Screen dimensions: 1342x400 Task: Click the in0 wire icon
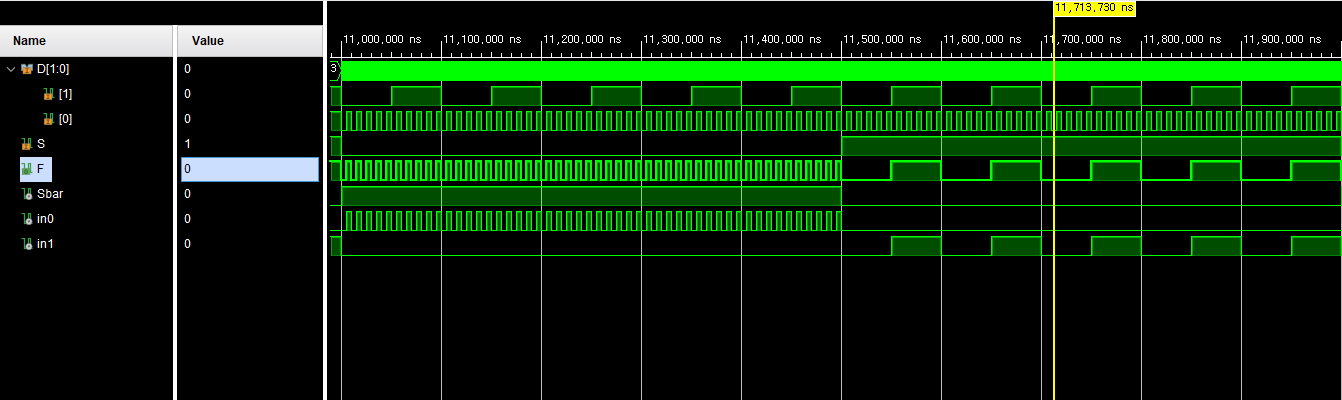tap(27, 219)
